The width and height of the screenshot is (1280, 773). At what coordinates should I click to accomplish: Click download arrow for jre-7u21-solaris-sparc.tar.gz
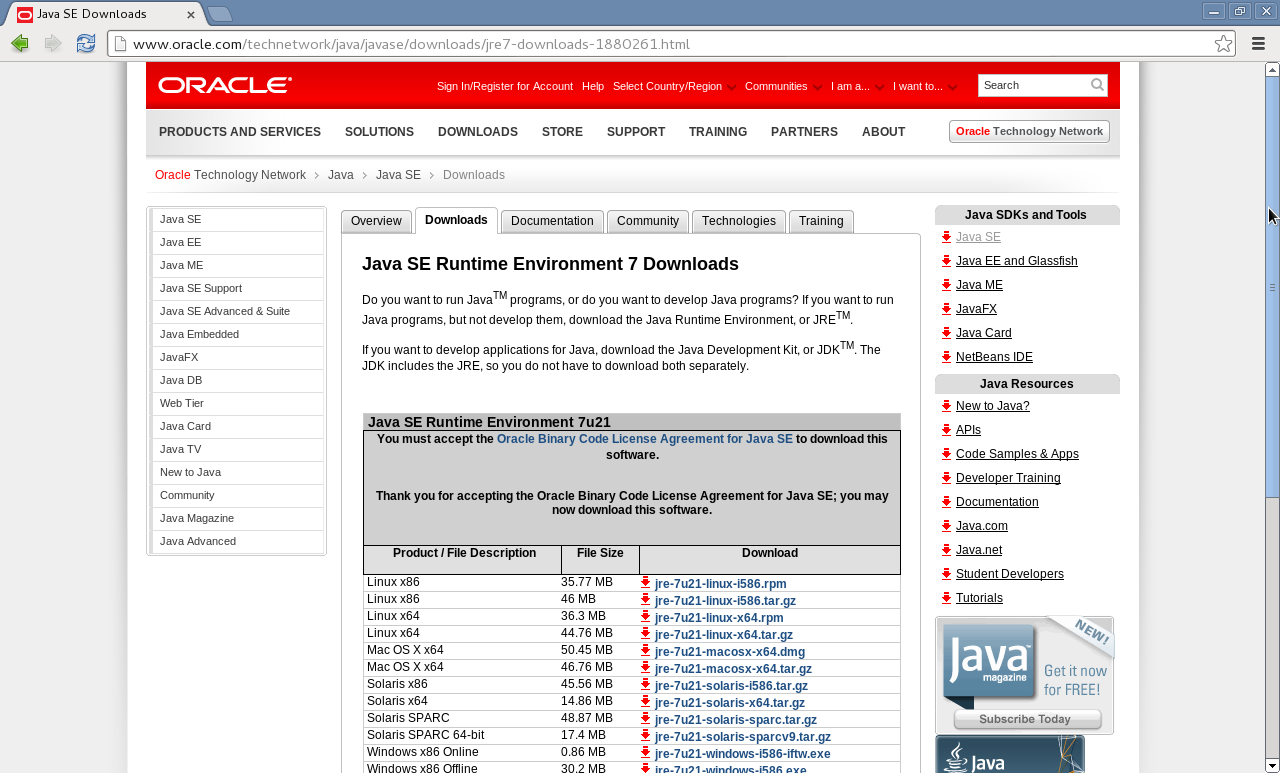[646, 719]
